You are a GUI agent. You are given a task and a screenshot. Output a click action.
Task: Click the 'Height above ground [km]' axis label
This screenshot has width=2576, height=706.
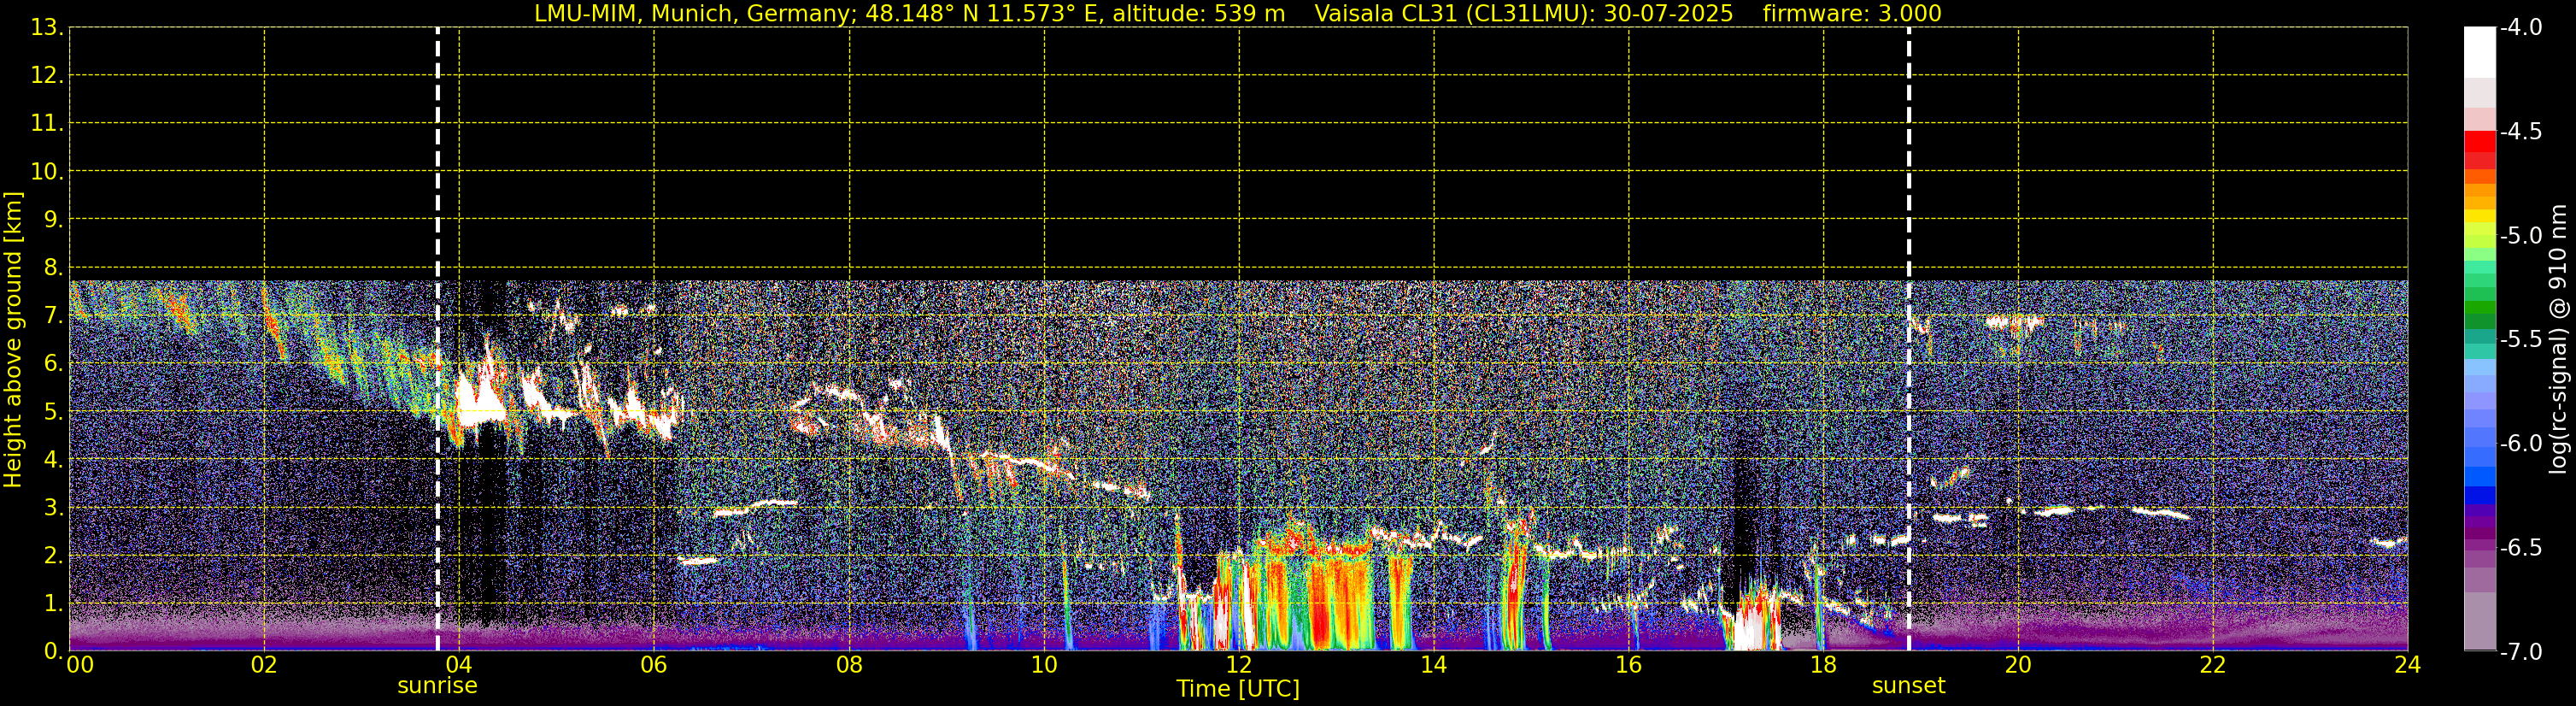[13, 340]
